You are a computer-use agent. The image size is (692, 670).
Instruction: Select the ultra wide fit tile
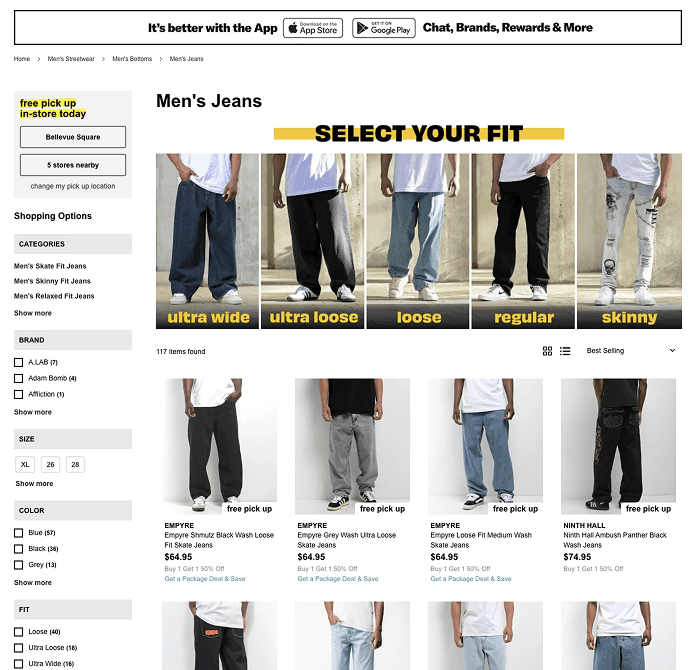(207, 241)
